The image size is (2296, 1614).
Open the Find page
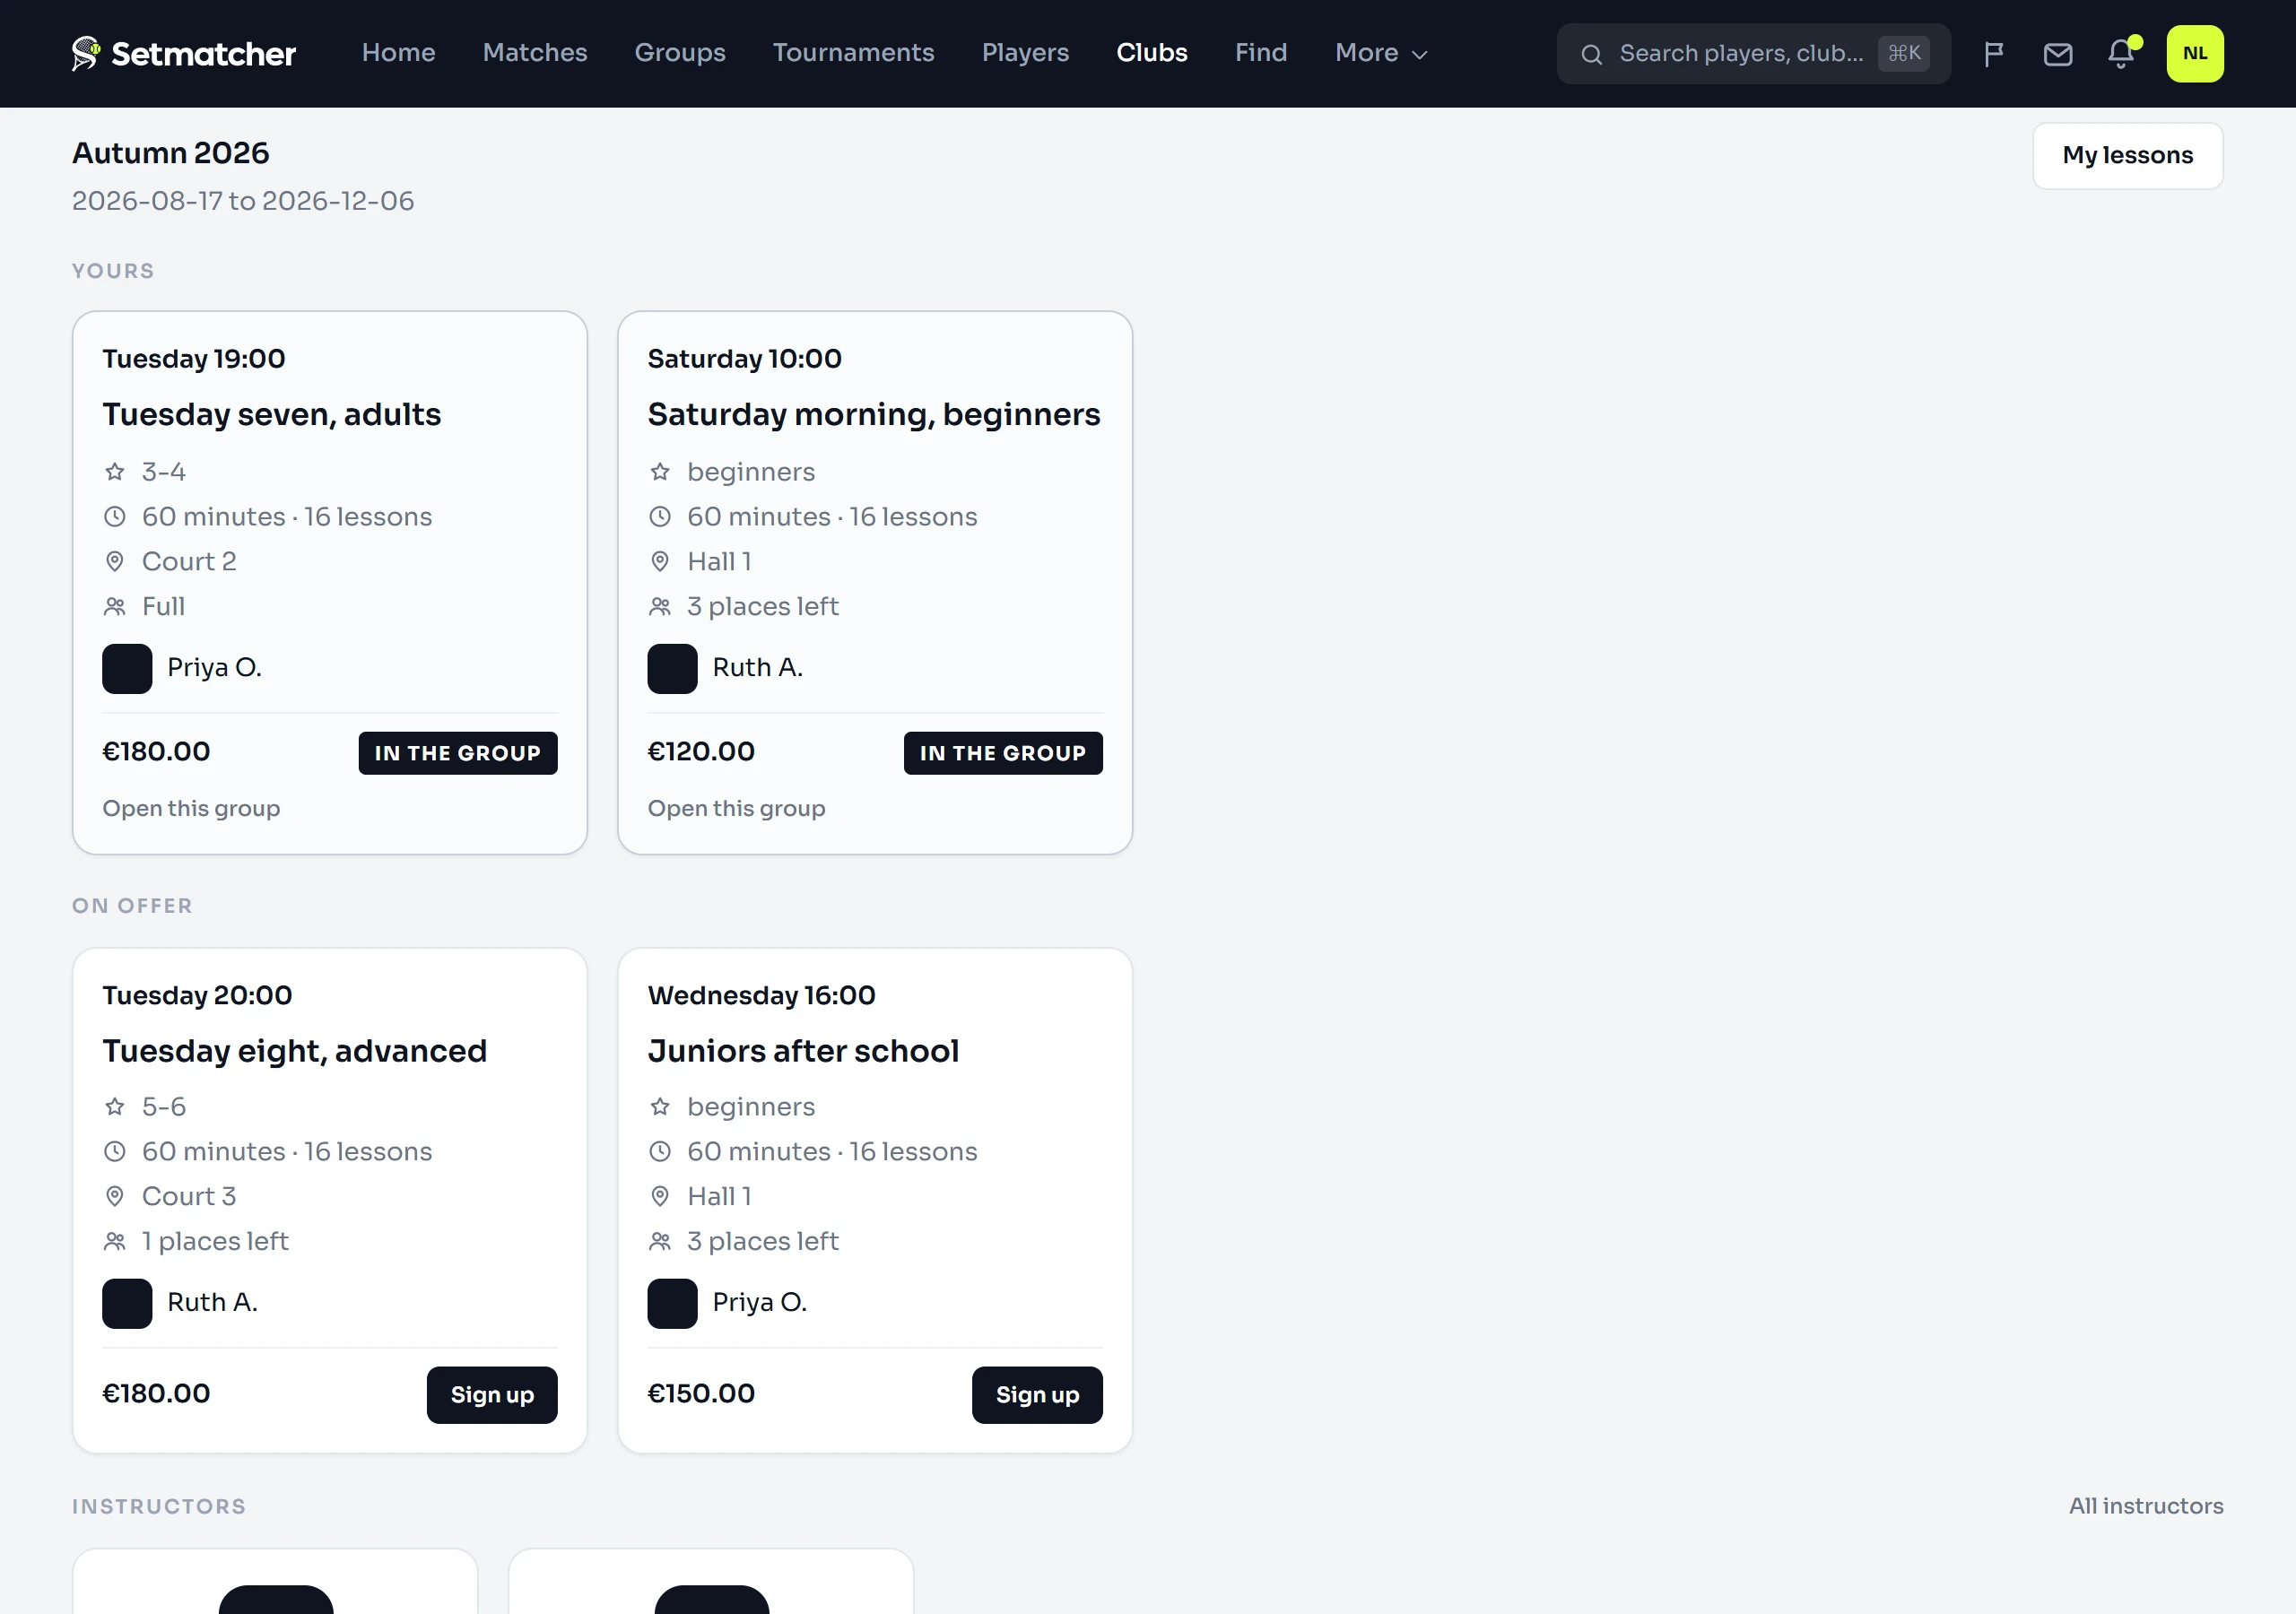point(1261,53)
